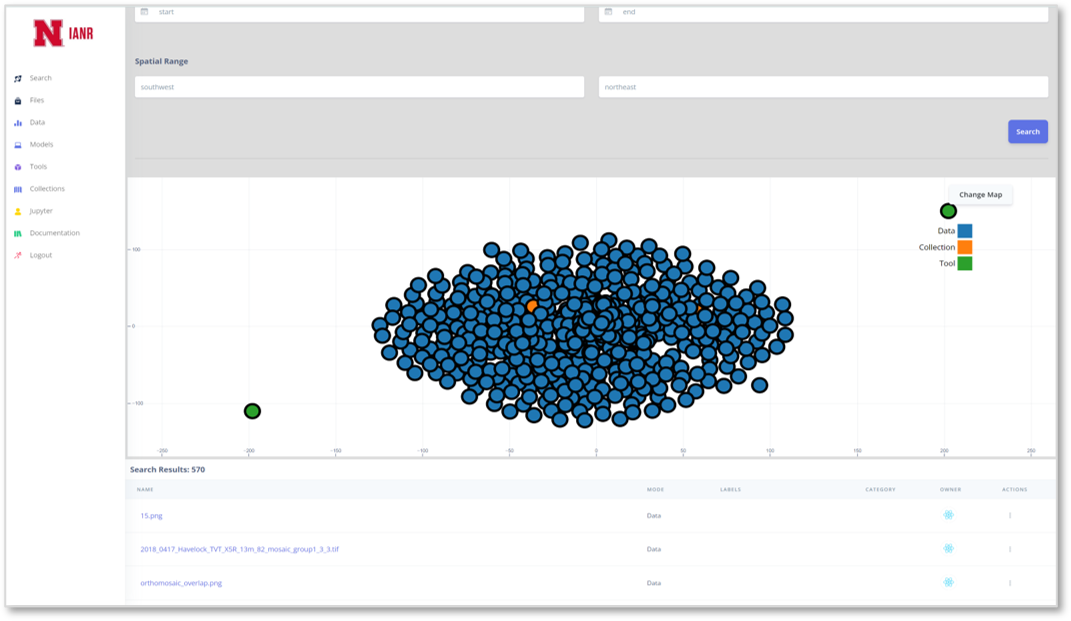Open actions menu for Havelock mosaic tif row
Image resolution: width=1071 pixels, height=621 pixels.
pos(1010,549)
